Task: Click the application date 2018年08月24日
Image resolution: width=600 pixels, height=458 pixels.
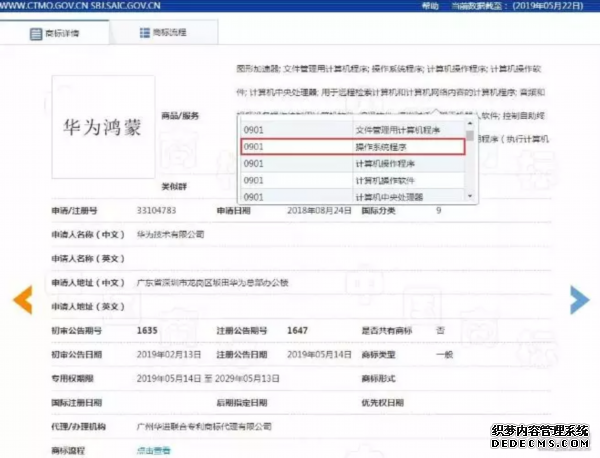Action: pyautogui.click(x=319, y=210)
